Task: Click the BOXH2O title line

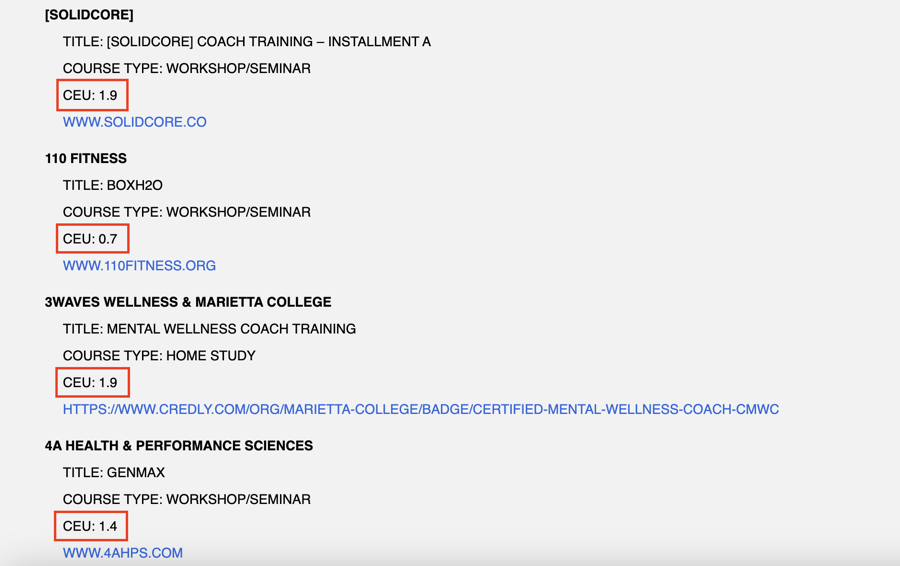Action: (112, 185)
